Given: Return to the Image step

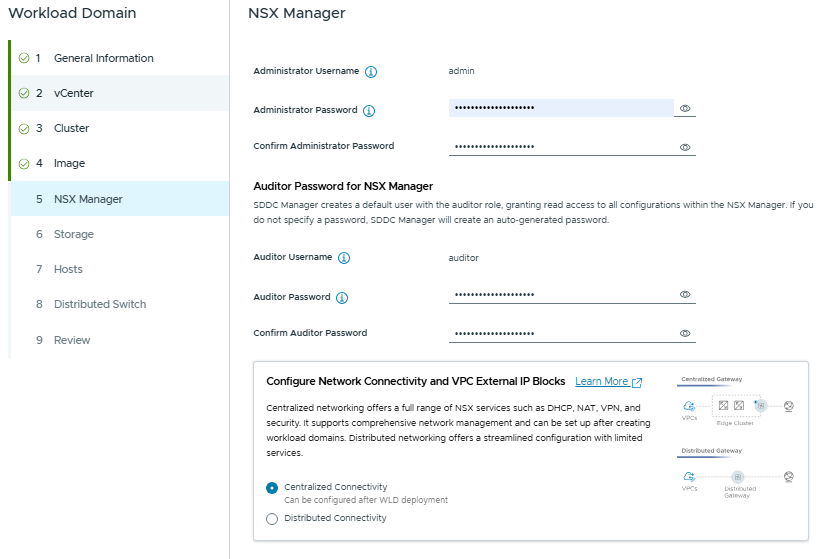Looking at the screenshot, I should coord(69,163).
